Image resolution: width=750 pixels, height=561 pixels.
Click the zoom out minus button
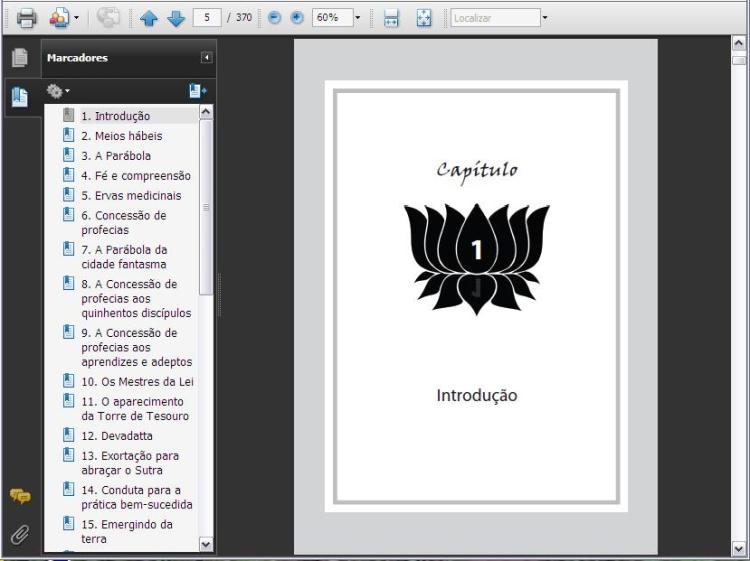(275, 18)
